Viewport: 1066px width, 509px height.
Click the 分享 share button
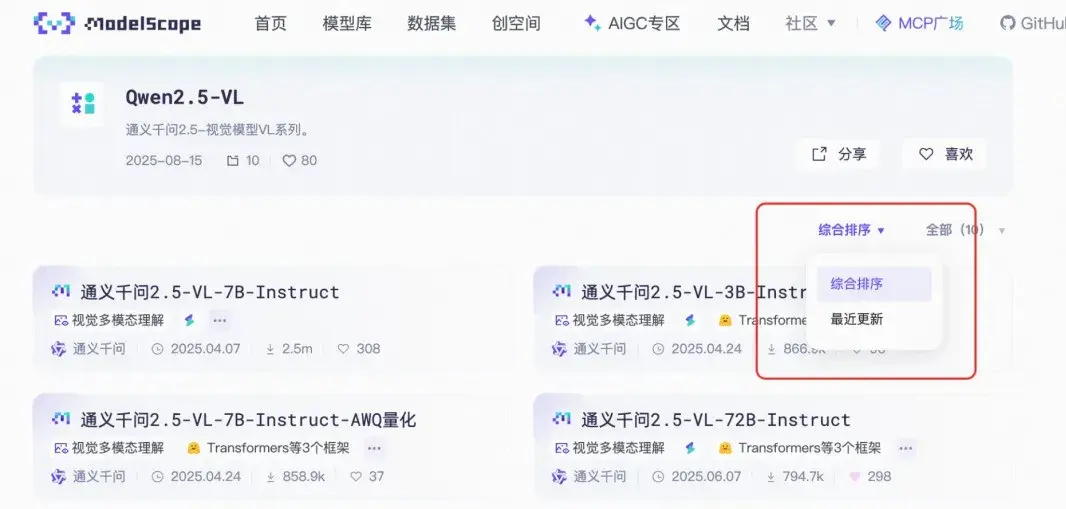coord(839,154)
